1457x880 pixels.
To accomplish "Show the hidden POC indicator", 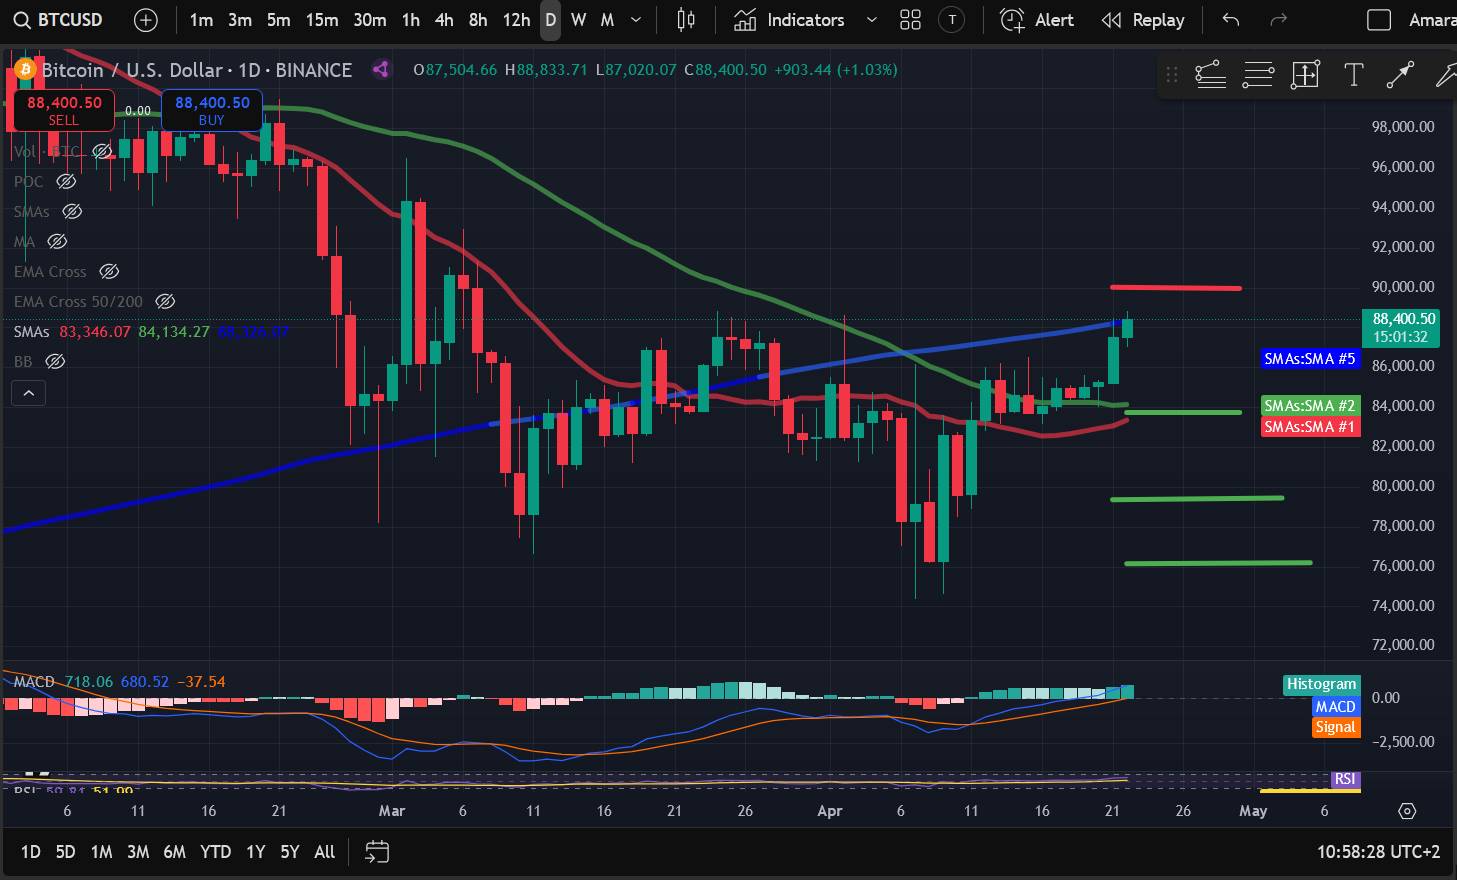I will (x=66, y=181).
